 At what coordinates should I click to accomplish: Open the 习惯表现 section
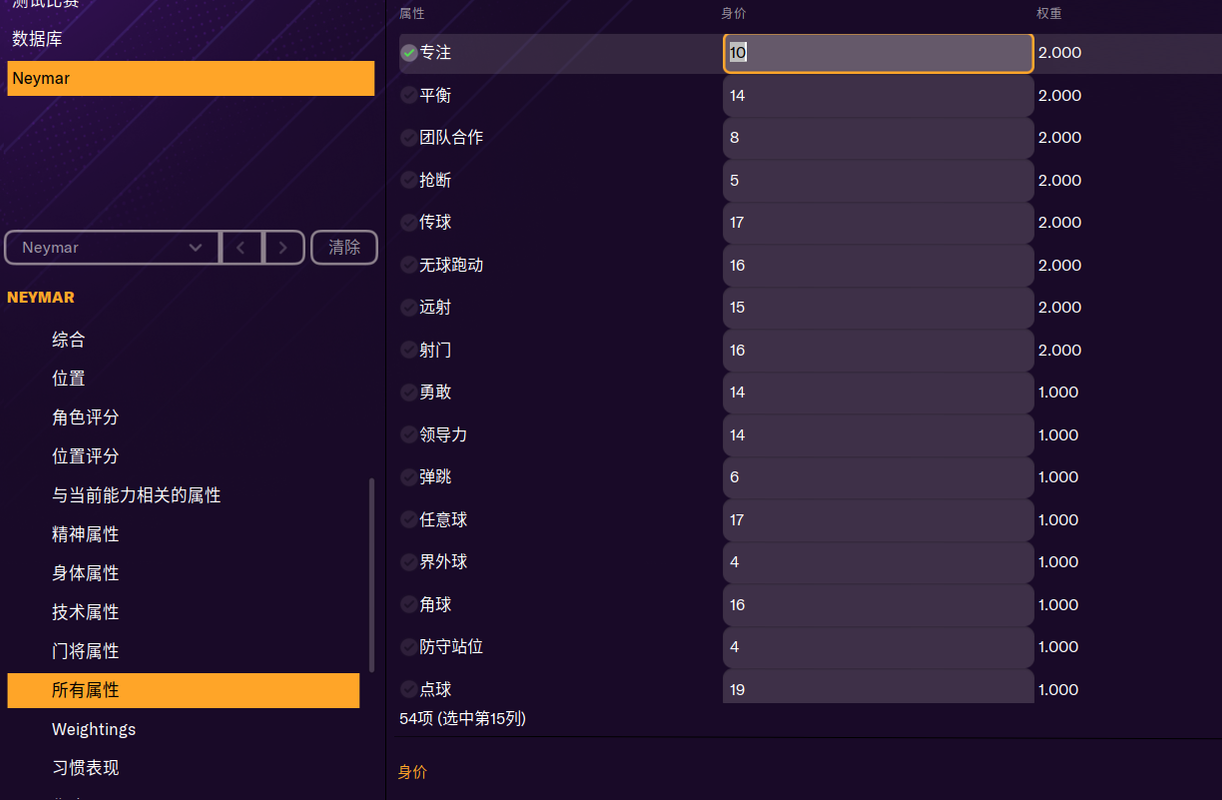(86, 768)
